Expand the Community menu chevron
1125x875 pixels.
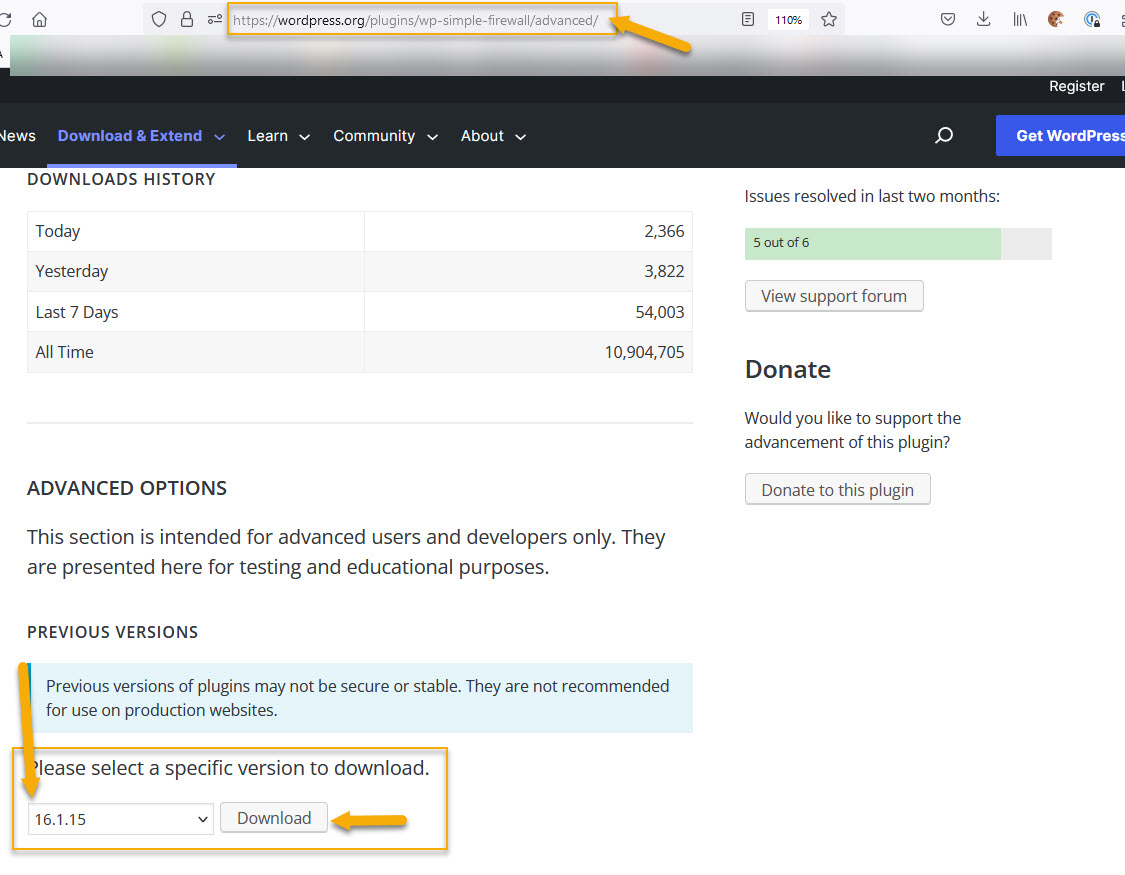pyautogui.click(x=432, y=137)
